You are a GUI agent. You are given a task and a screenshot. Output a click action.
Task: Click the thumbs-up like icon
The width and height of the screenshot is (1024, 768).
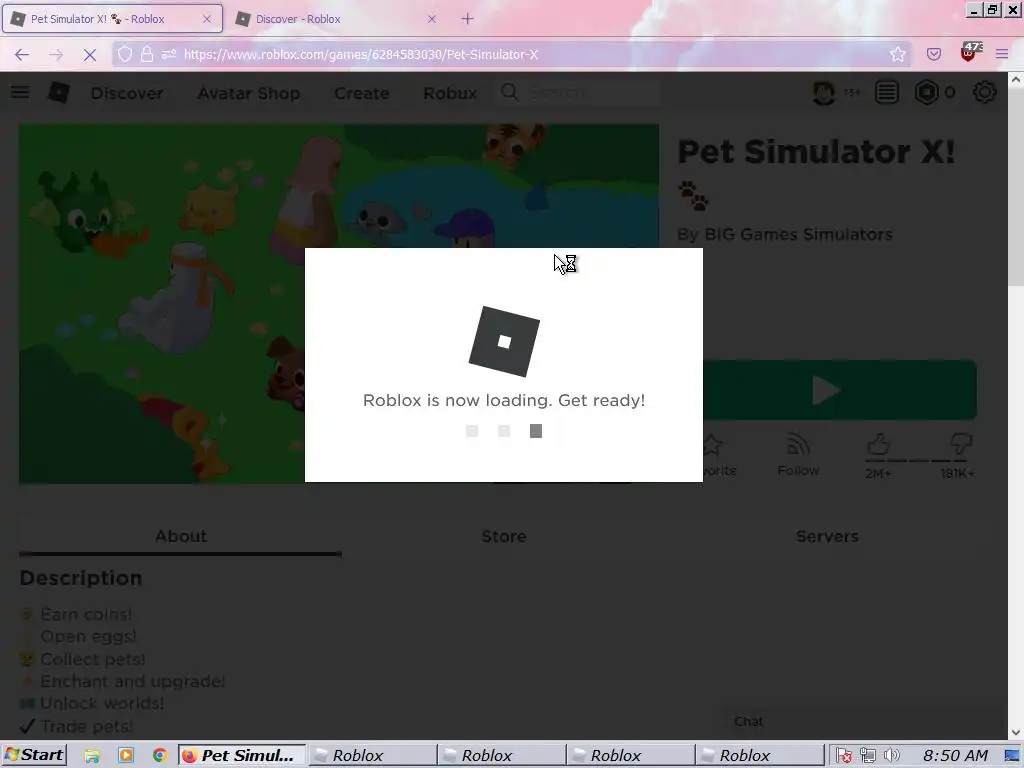878,445
